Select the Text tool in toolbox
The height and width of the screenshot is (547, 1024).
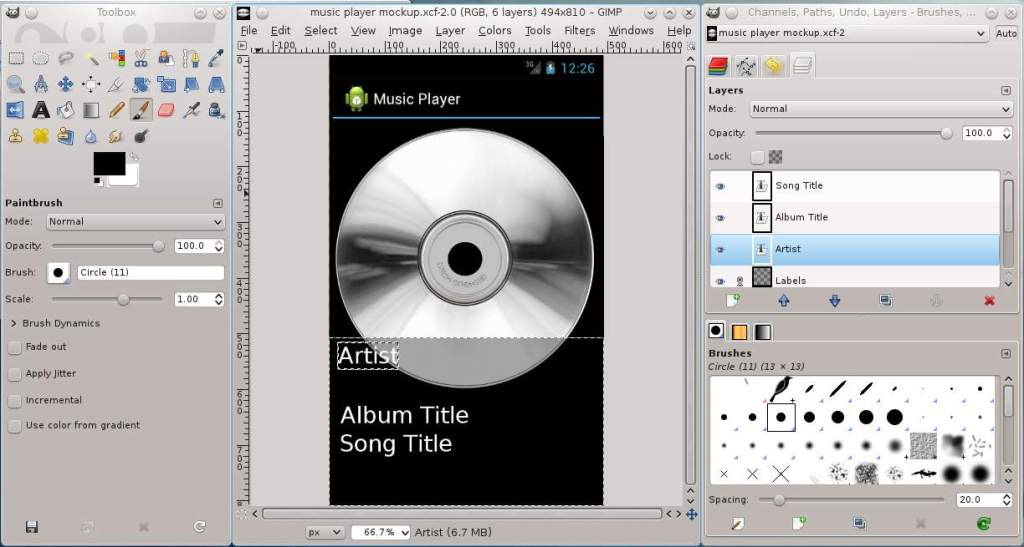point(41,110)
